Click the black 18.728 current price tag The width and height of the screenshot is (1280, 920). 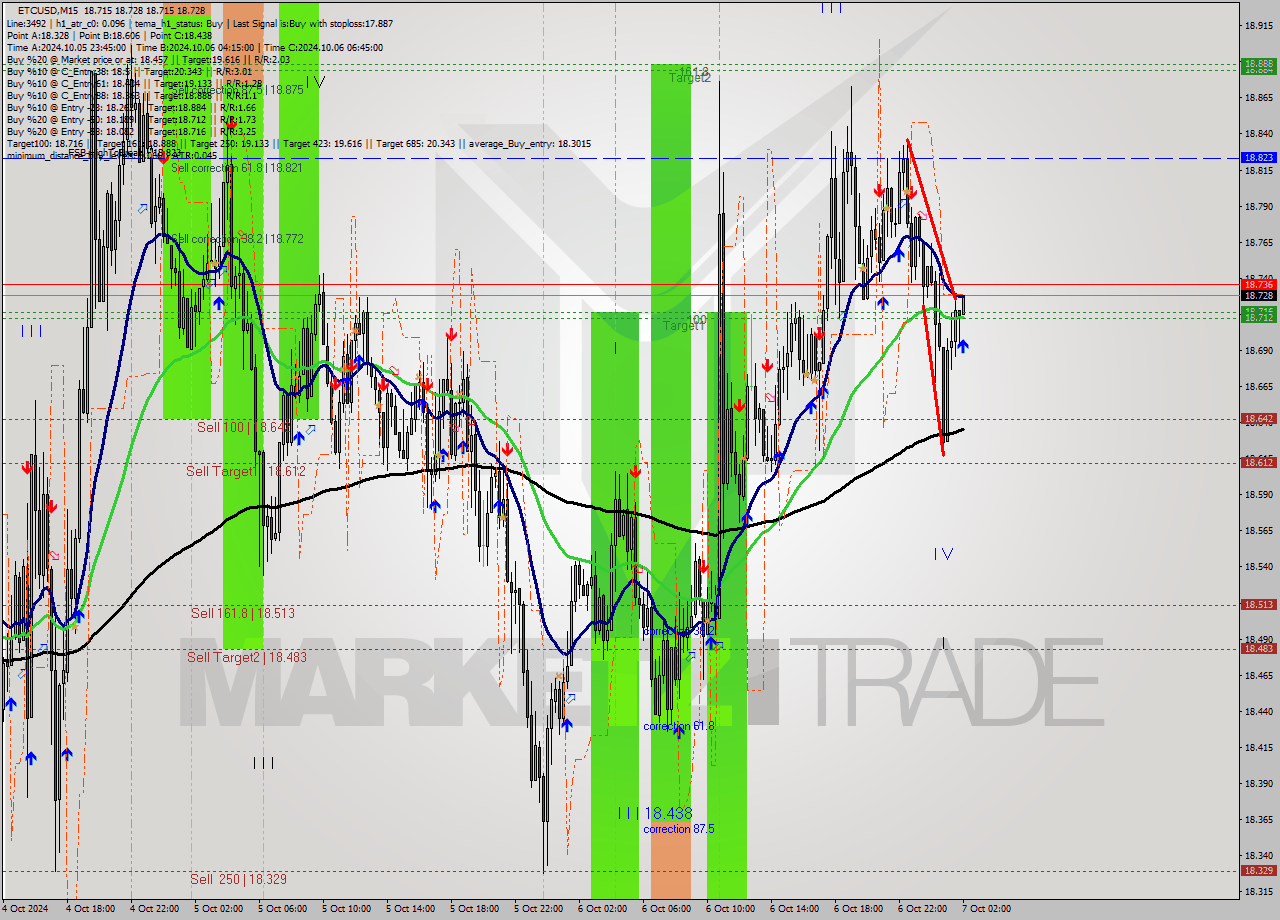pyautogui.click(x=1258, y=296)
